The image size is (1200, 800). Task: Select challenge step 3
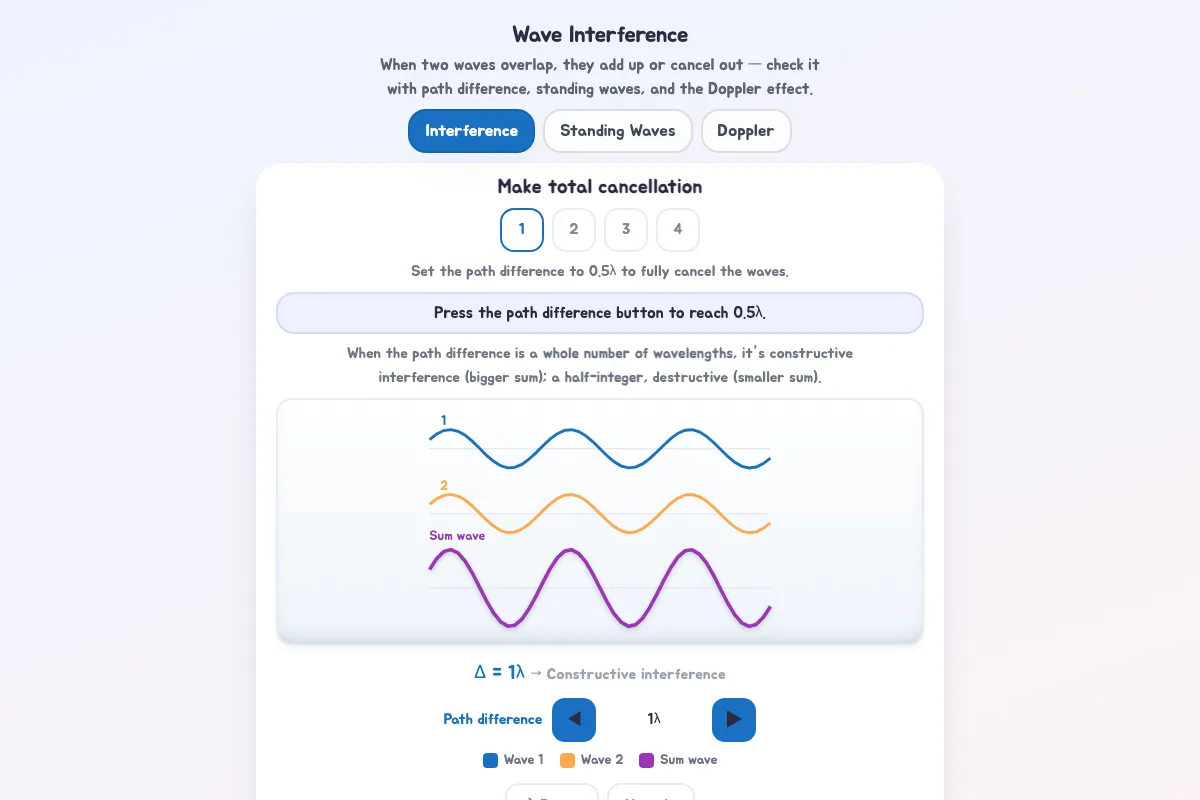point(626,230)
